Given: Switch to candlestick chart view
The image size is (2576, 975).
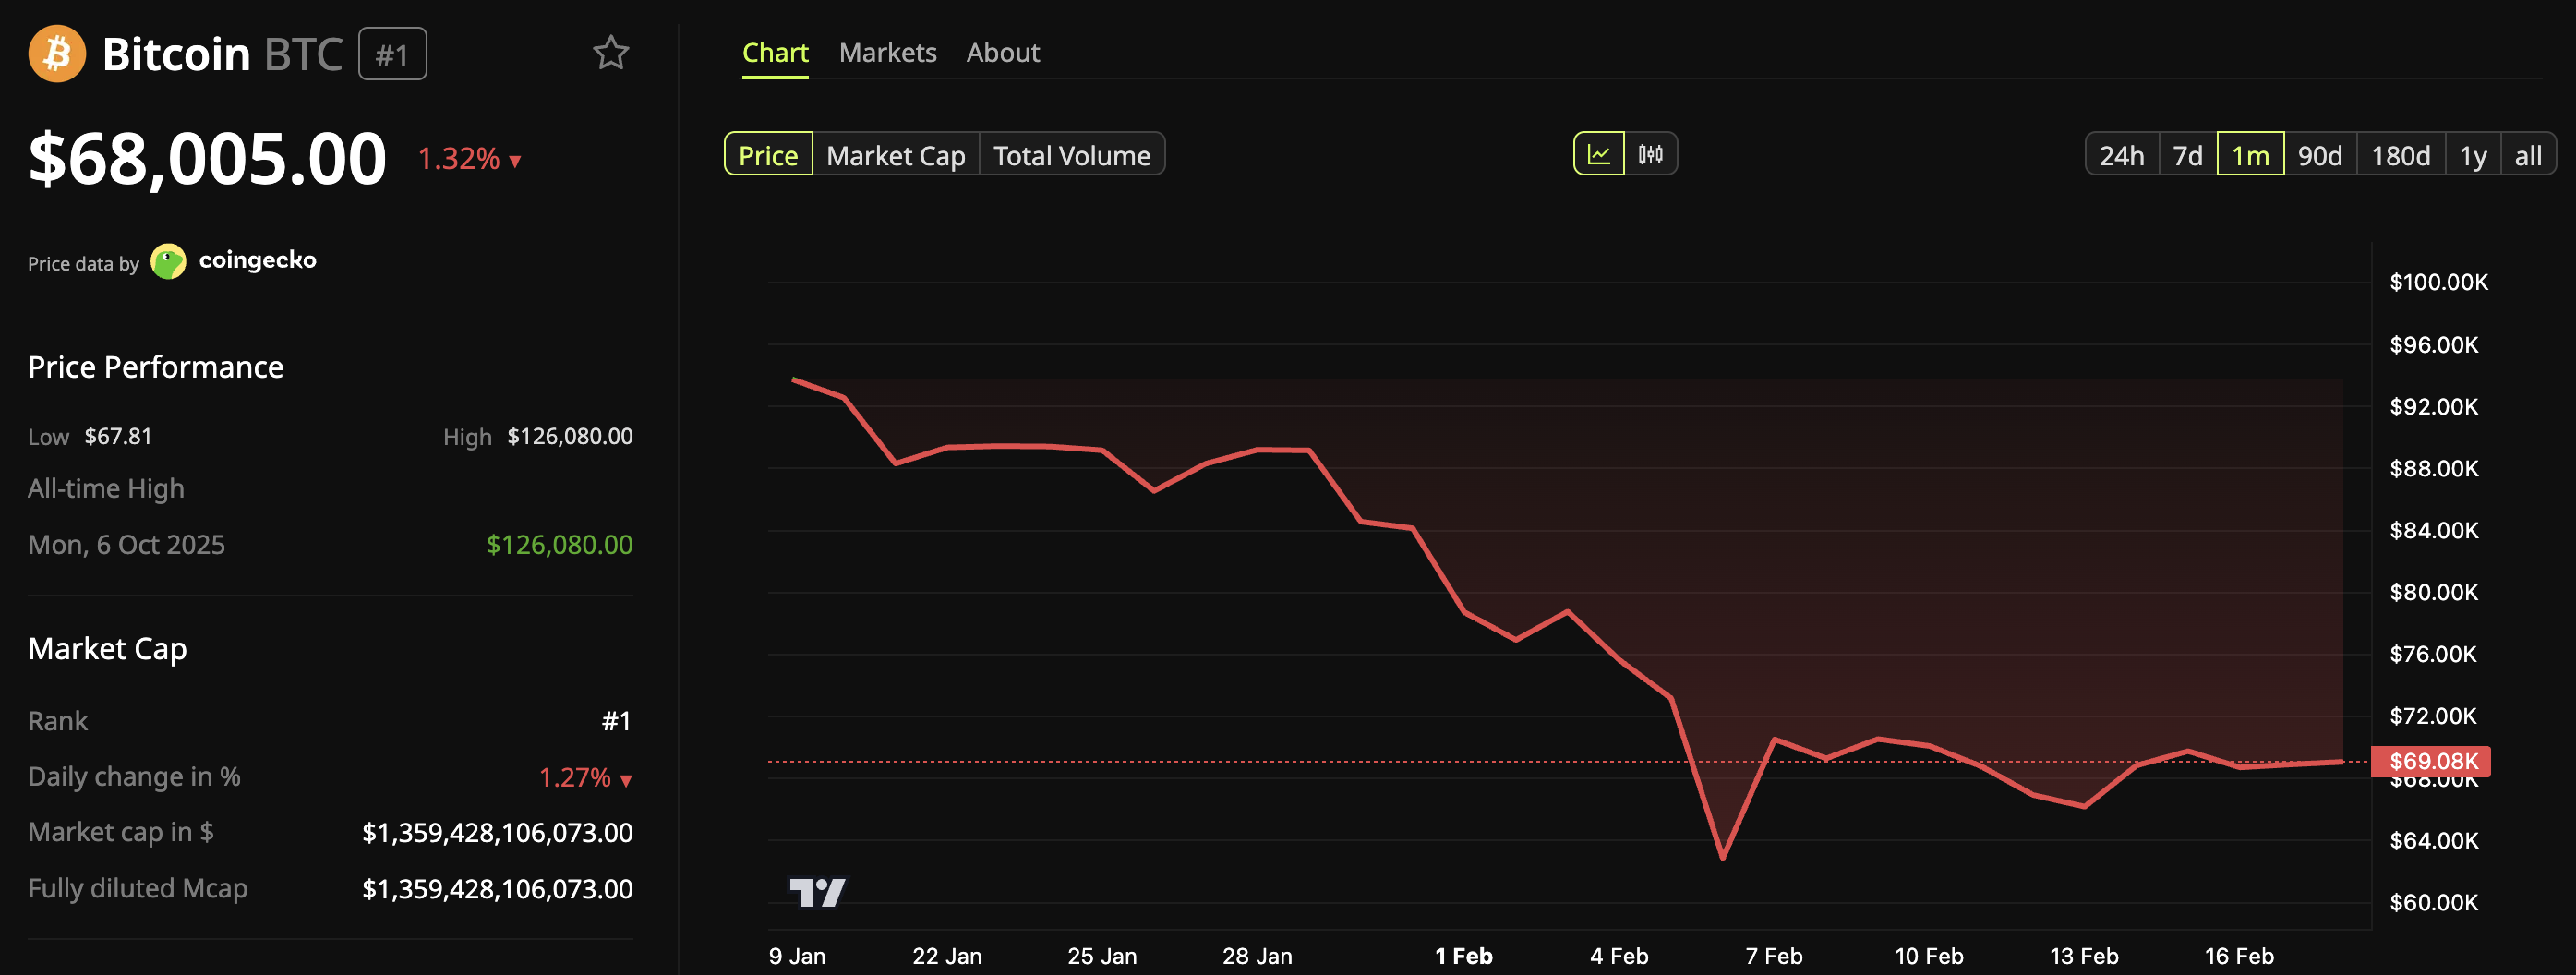Looking at the screenshot, I should [x=1652, y=154].
